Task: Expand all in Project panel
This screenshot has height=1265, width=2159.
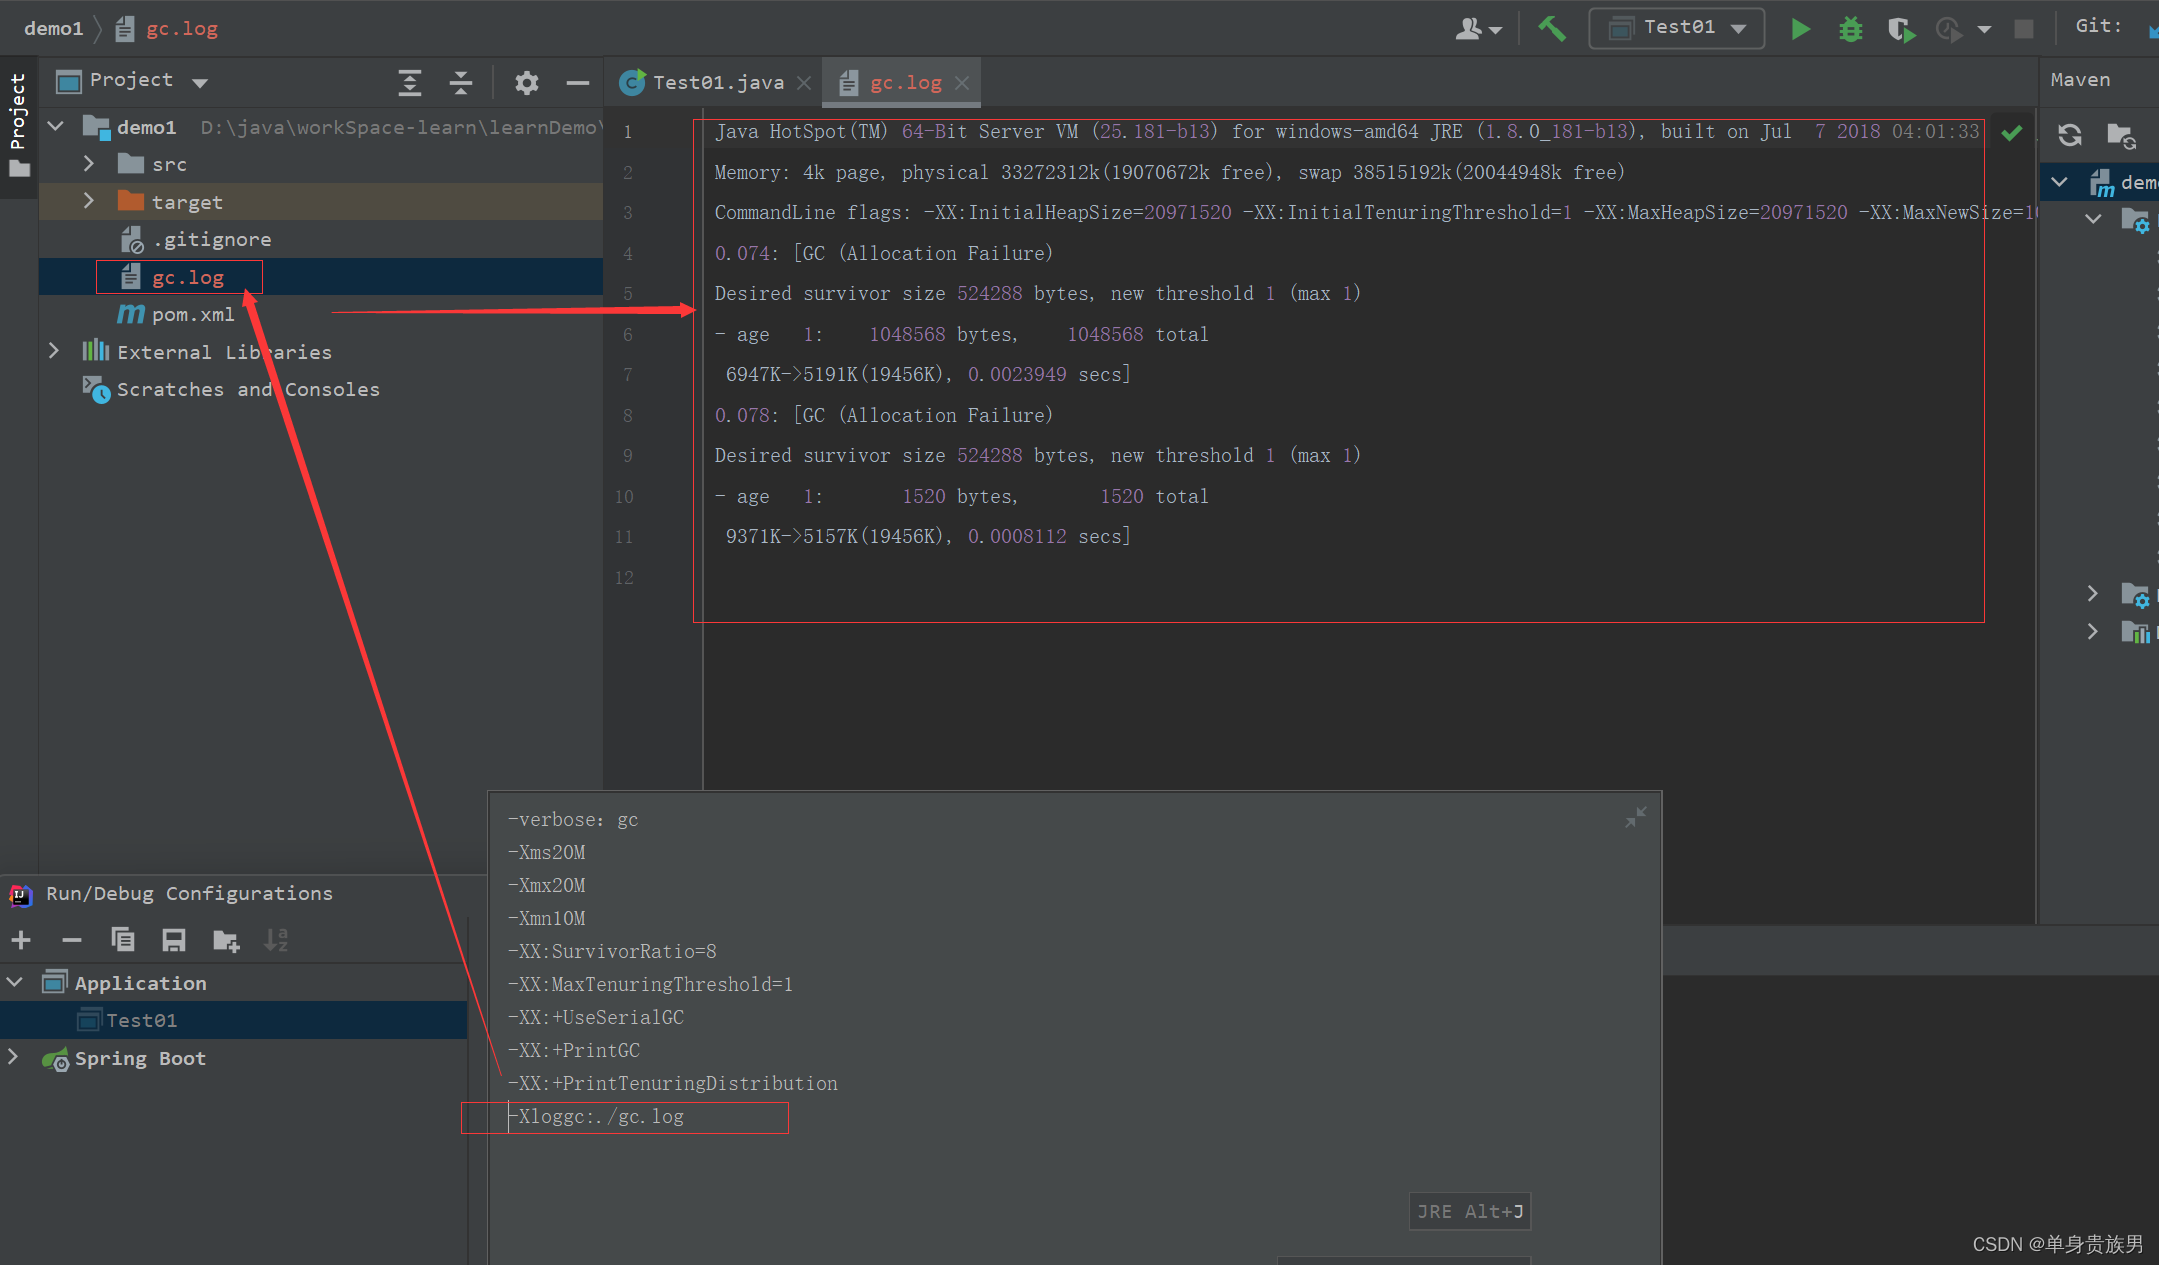Action: (x=409, y=82)
